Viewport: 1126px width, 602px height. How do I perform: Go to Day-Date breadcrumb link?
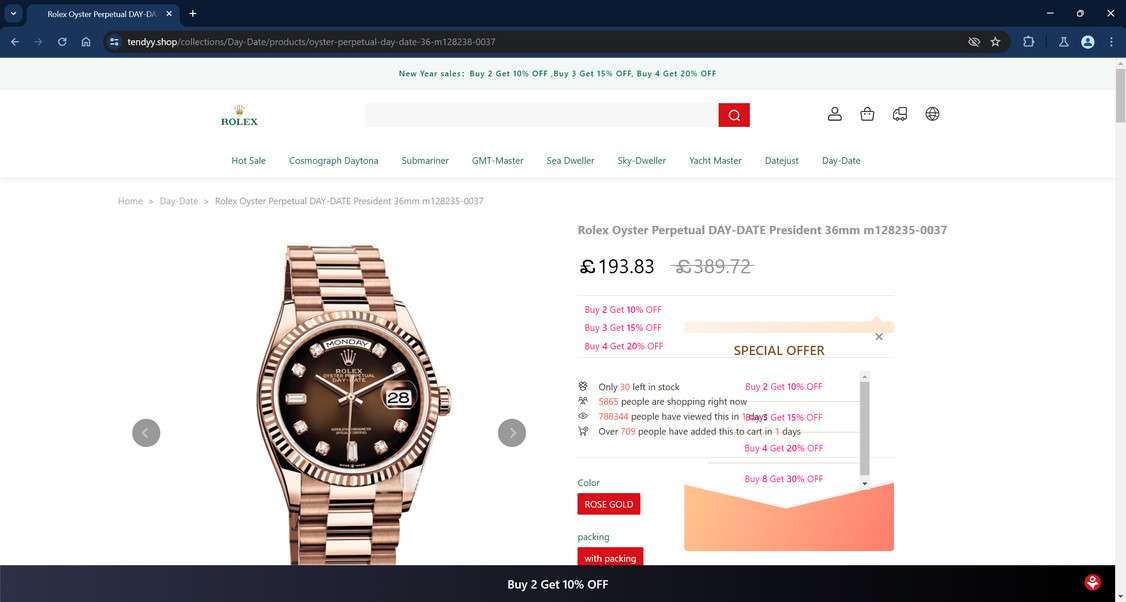tap(179, 201)
